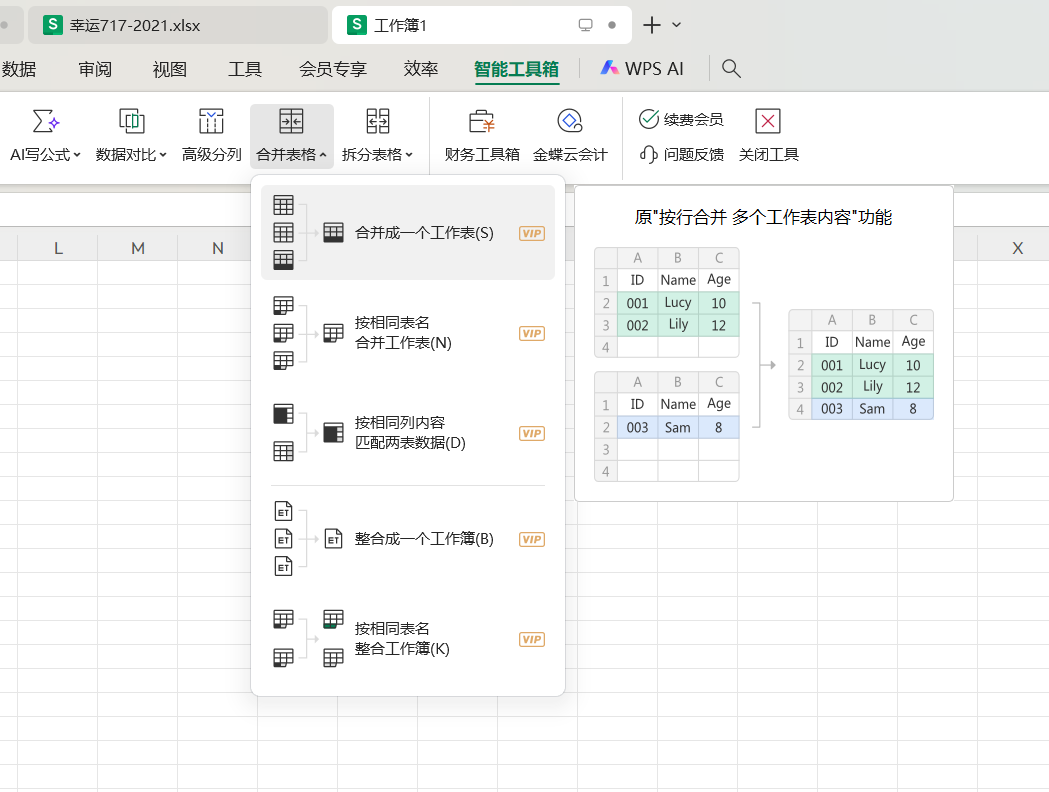Click the 关闭工具 close tool icon
1049x792 pixels.
point(768,122)
